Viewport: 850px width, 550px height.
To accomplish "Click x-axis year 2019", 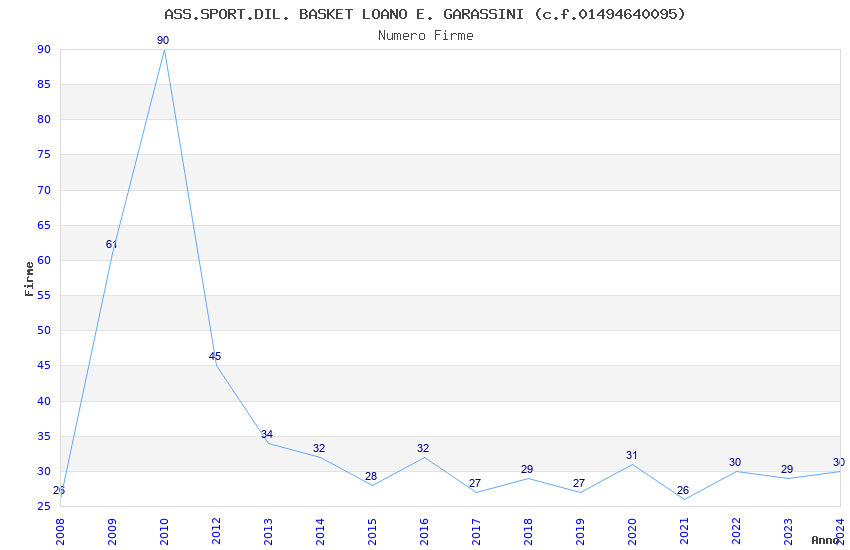I will tap(581, 532).
